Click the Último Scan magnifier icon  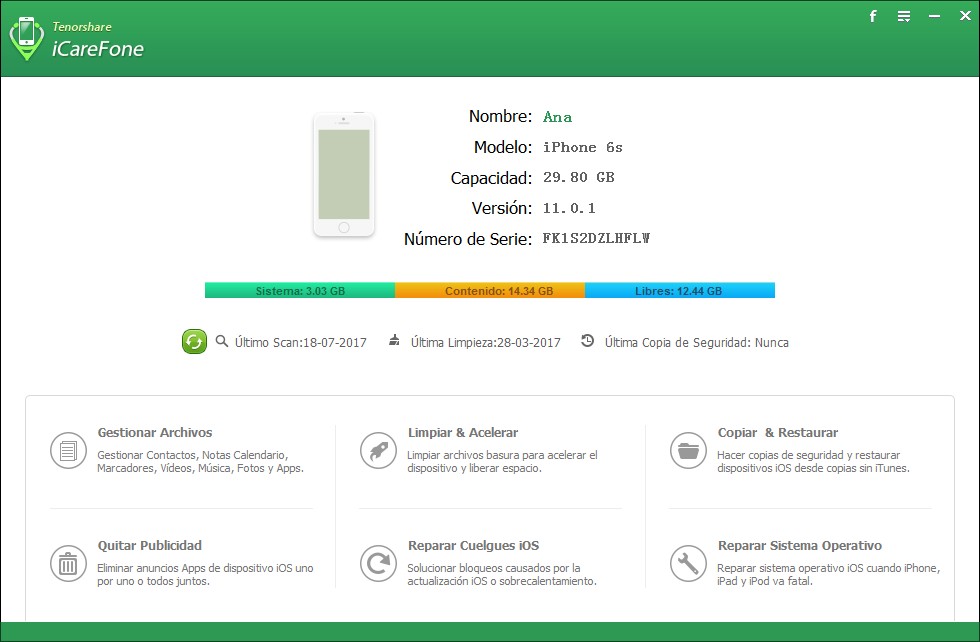pos(222,341)
